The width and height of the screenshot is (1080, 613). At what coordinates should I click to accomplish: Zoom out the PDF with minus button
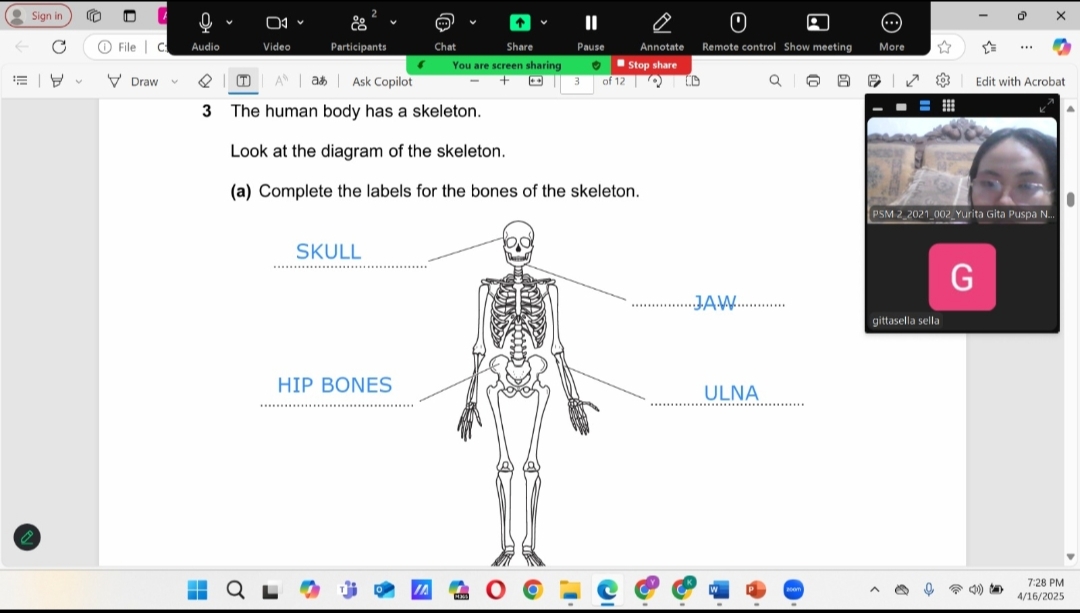coord(474,81)
